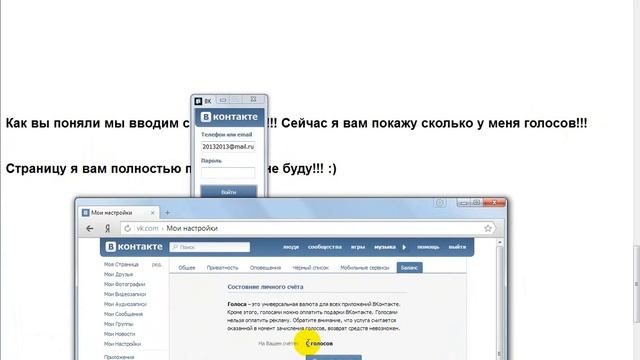The width and height of the screenshot is (640, 360).
Task: Click the 'Состояние личного счёта' heading
Action: click(x=265, y=287)
